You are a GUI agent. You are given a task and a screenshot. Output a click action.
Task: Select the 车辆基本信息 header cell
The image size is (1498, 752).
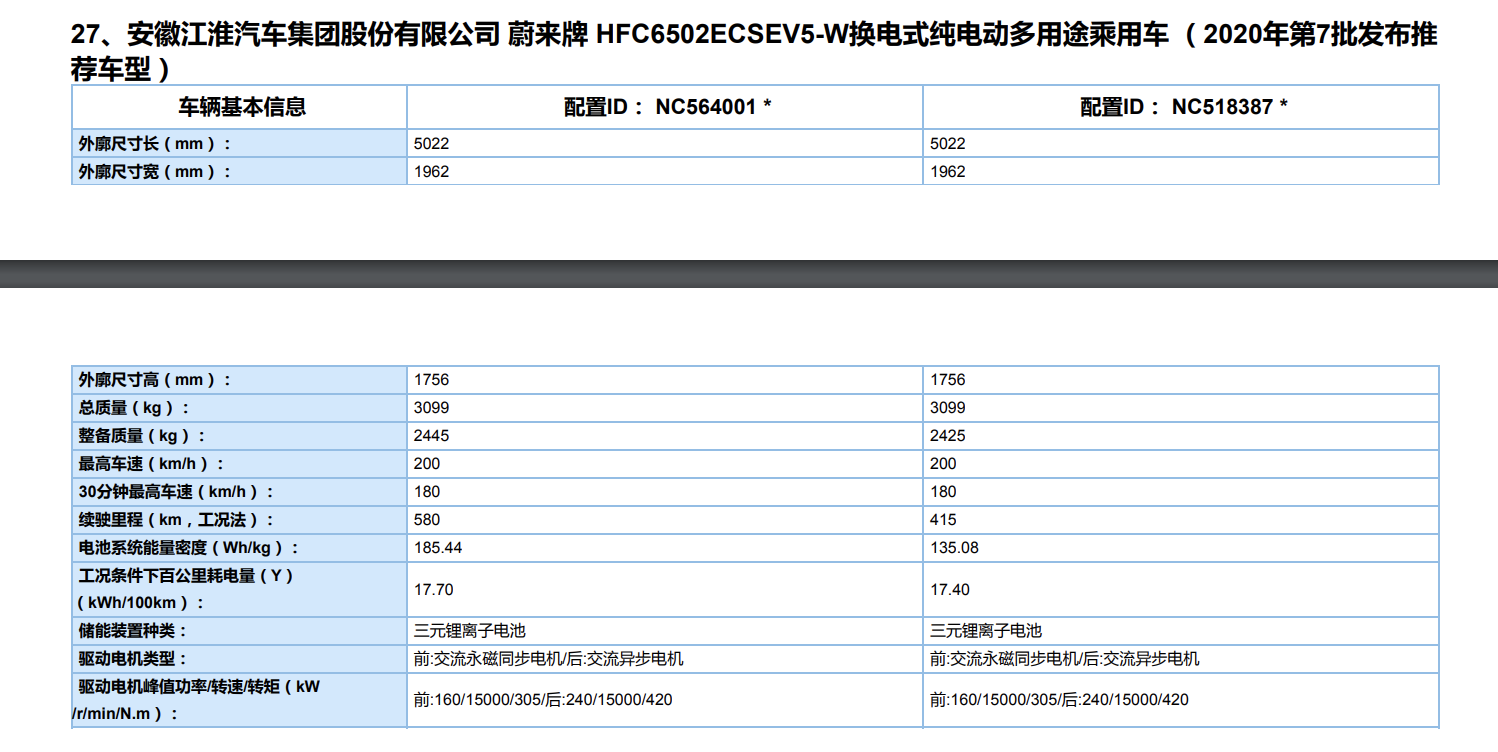click(x=241, y=107)
